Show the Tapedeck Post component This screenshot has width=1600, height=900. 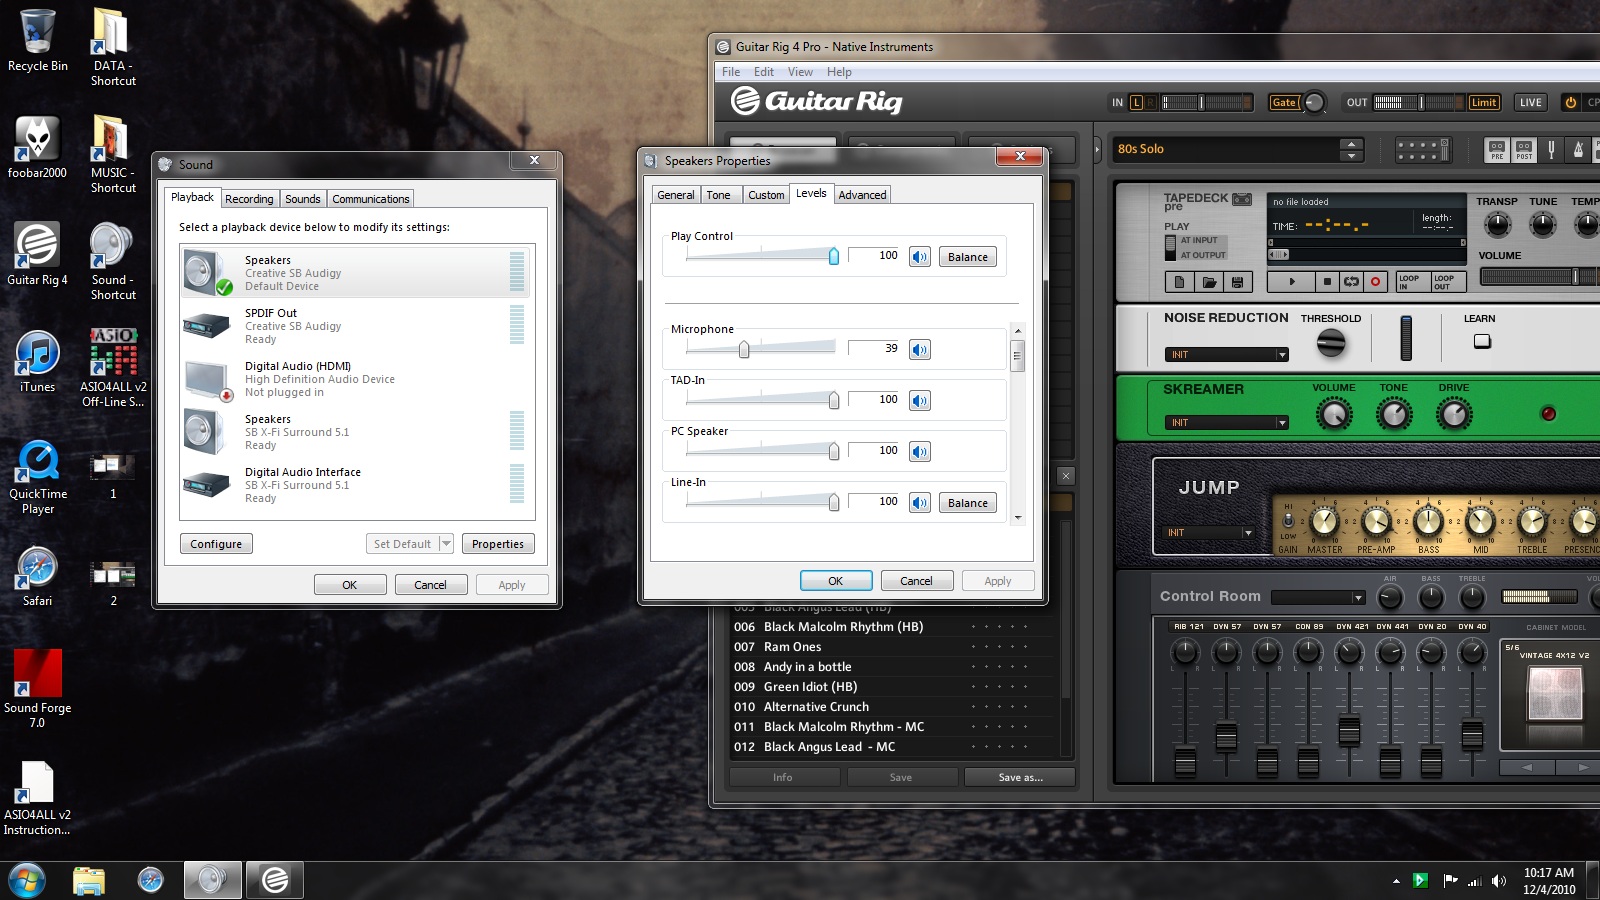1524,150
